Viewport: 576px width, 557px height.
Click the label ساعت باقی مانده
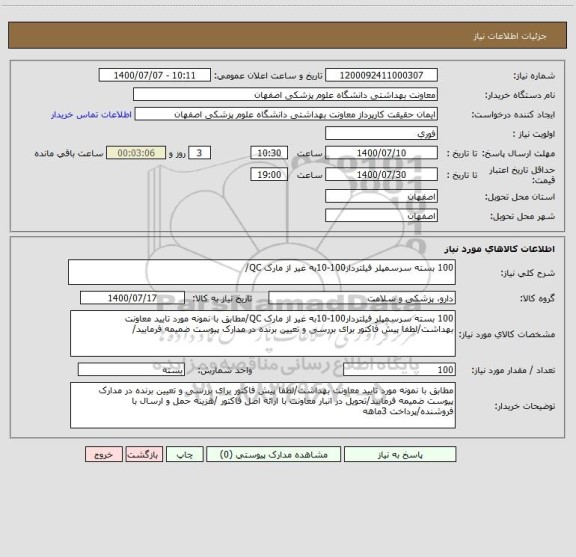coord(69,153)
